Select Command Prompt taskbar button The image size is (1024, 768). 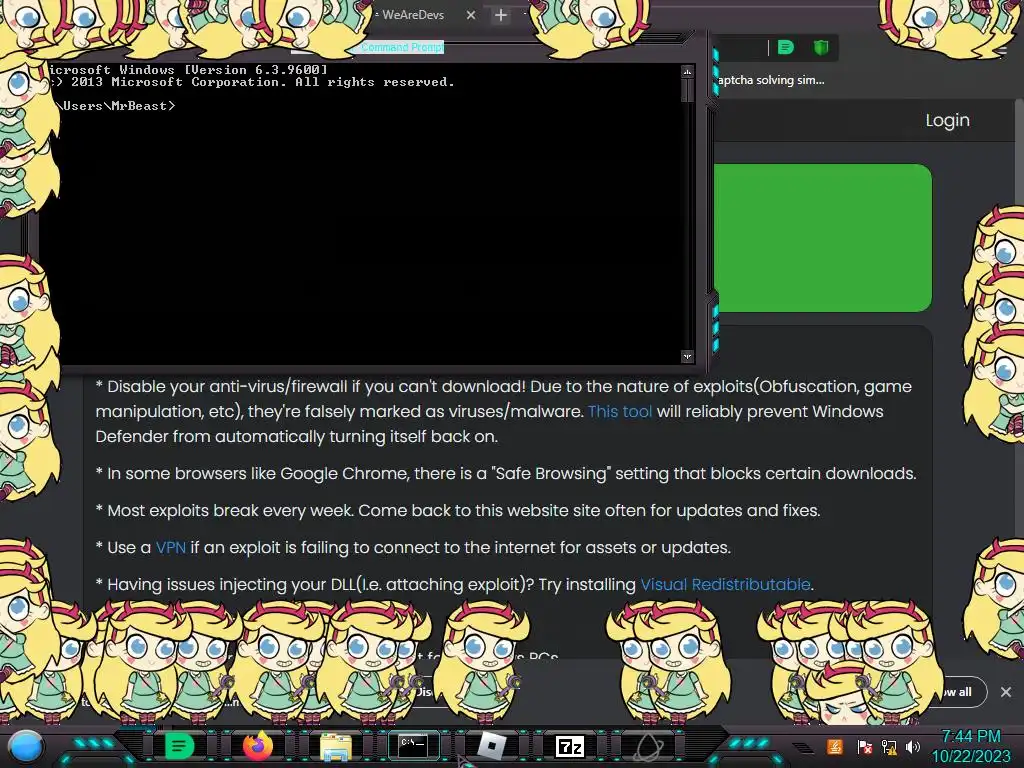tap(413, 746)
